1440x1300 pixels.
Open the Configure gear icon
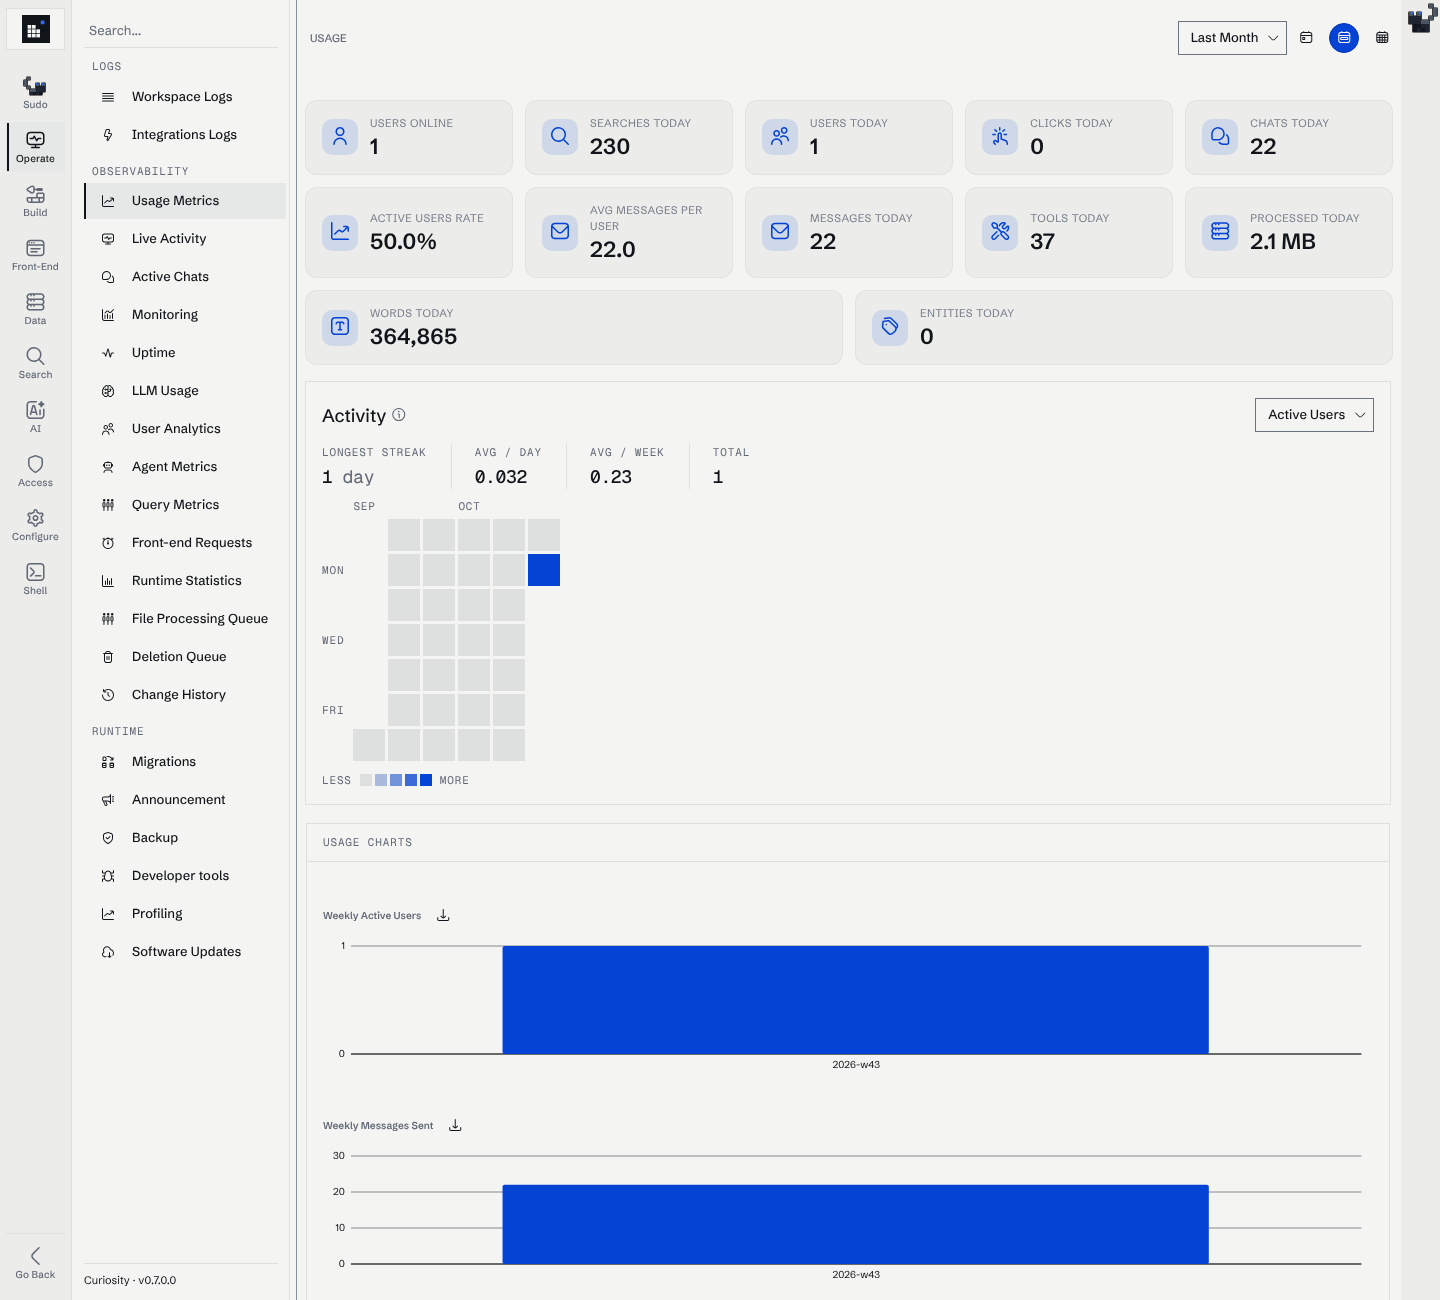pyautogui.click(x=35, y=524)
